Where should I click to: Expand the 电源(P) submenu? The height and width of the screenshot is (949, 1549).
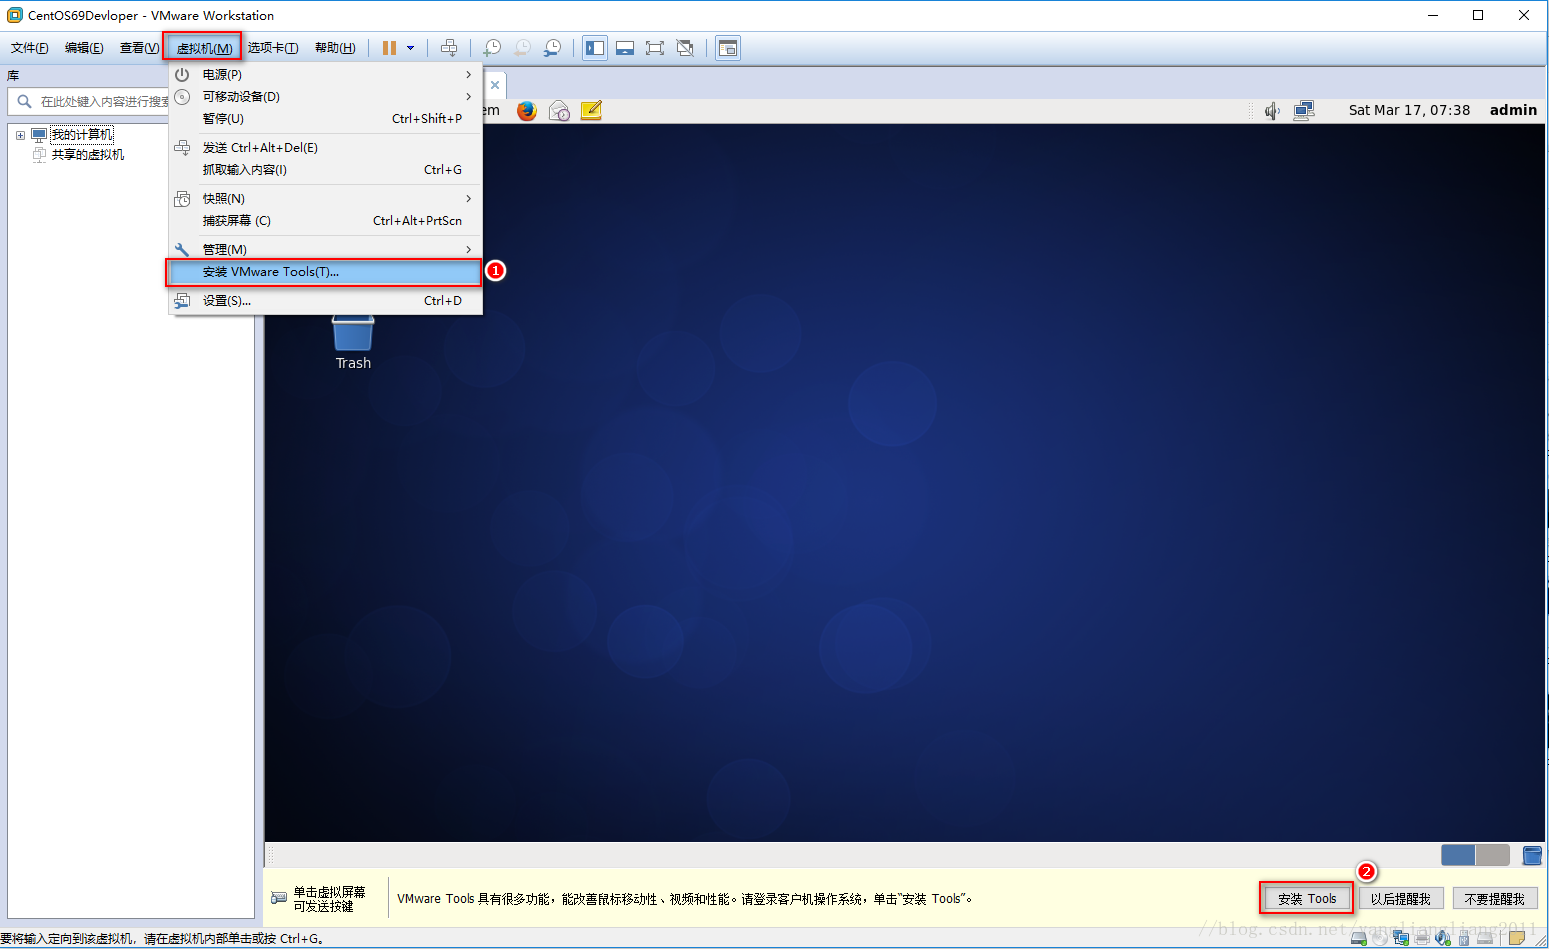click(x=325, y=75)
